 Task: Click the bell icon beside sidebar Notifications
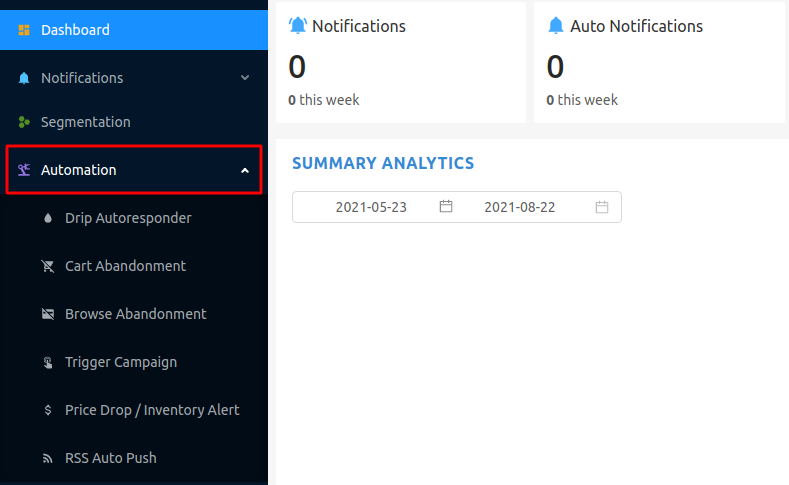(24, 78)
